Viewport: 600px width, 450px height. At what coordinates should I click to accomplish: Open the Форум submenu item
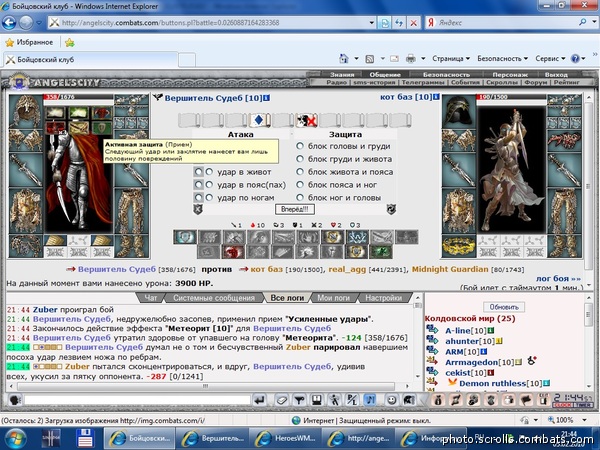[x=536, y=82]
